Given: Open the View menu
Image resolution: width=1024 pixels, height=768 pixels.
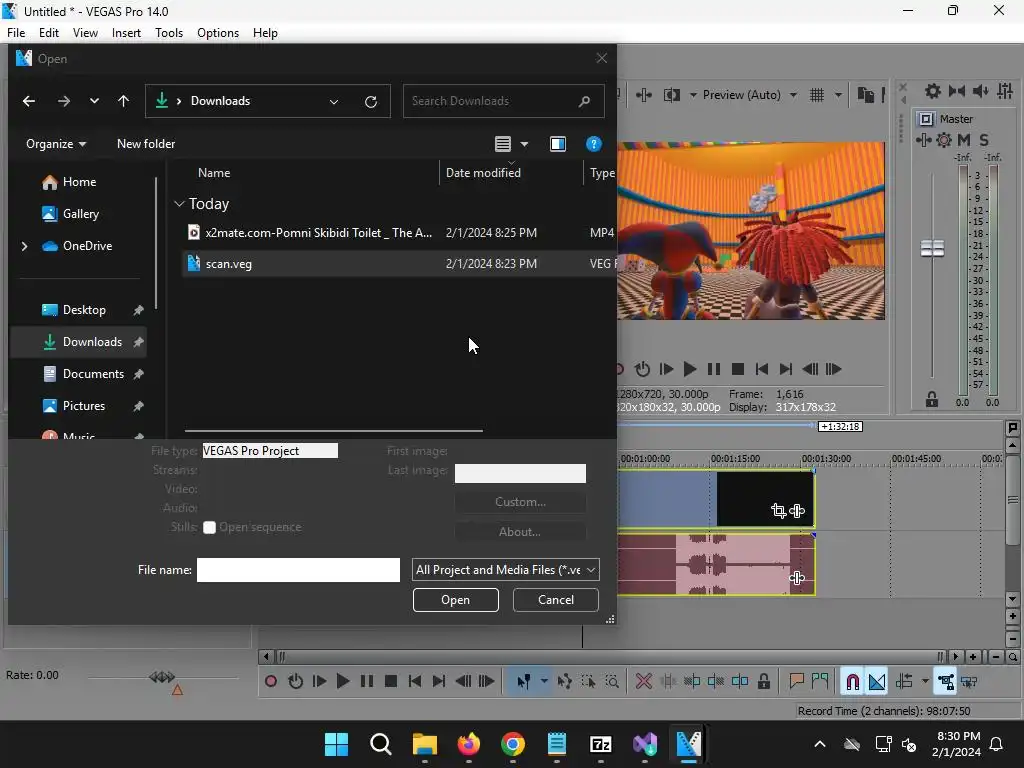Looking at the screenshot, I should [x=85, y=33].
